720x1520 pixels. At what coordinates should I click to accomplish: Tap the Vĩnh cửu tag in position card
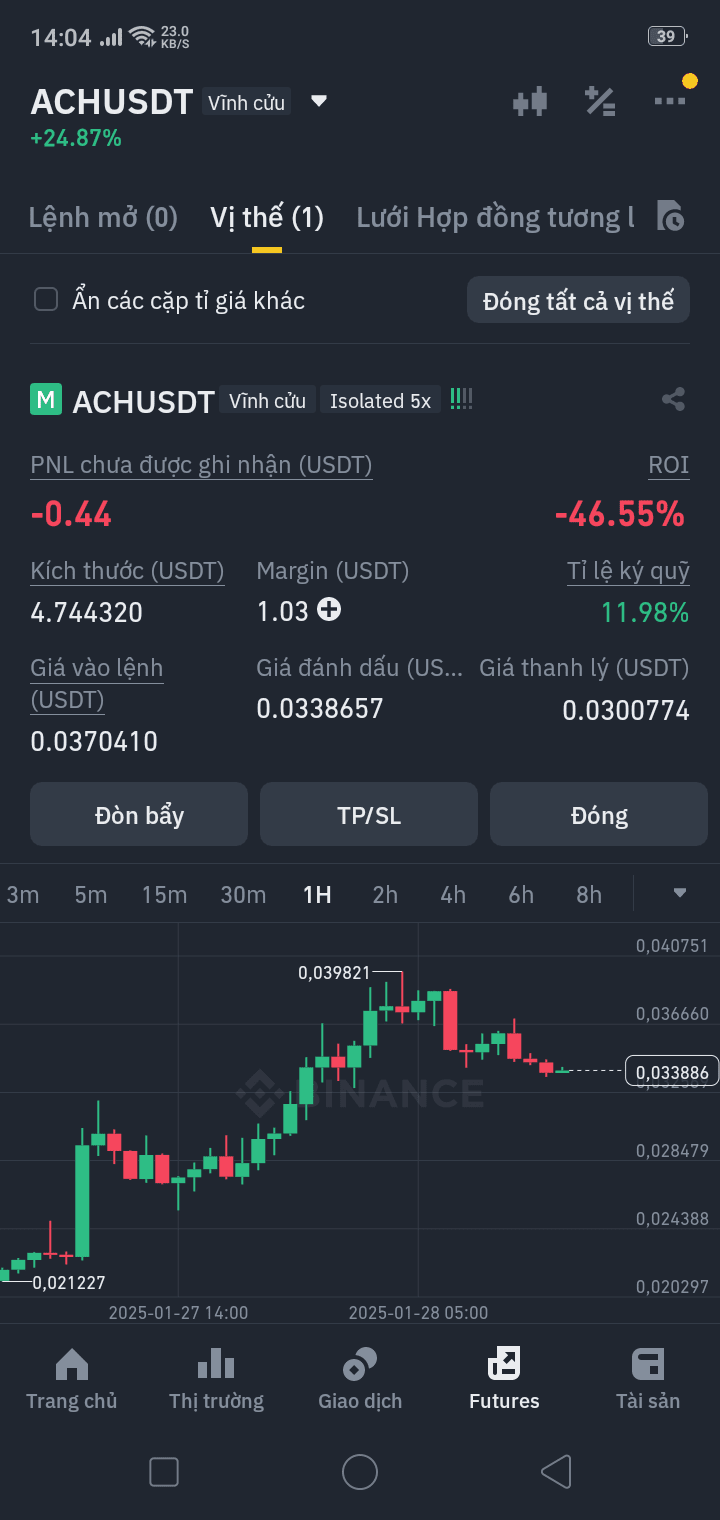coord(268,400)
